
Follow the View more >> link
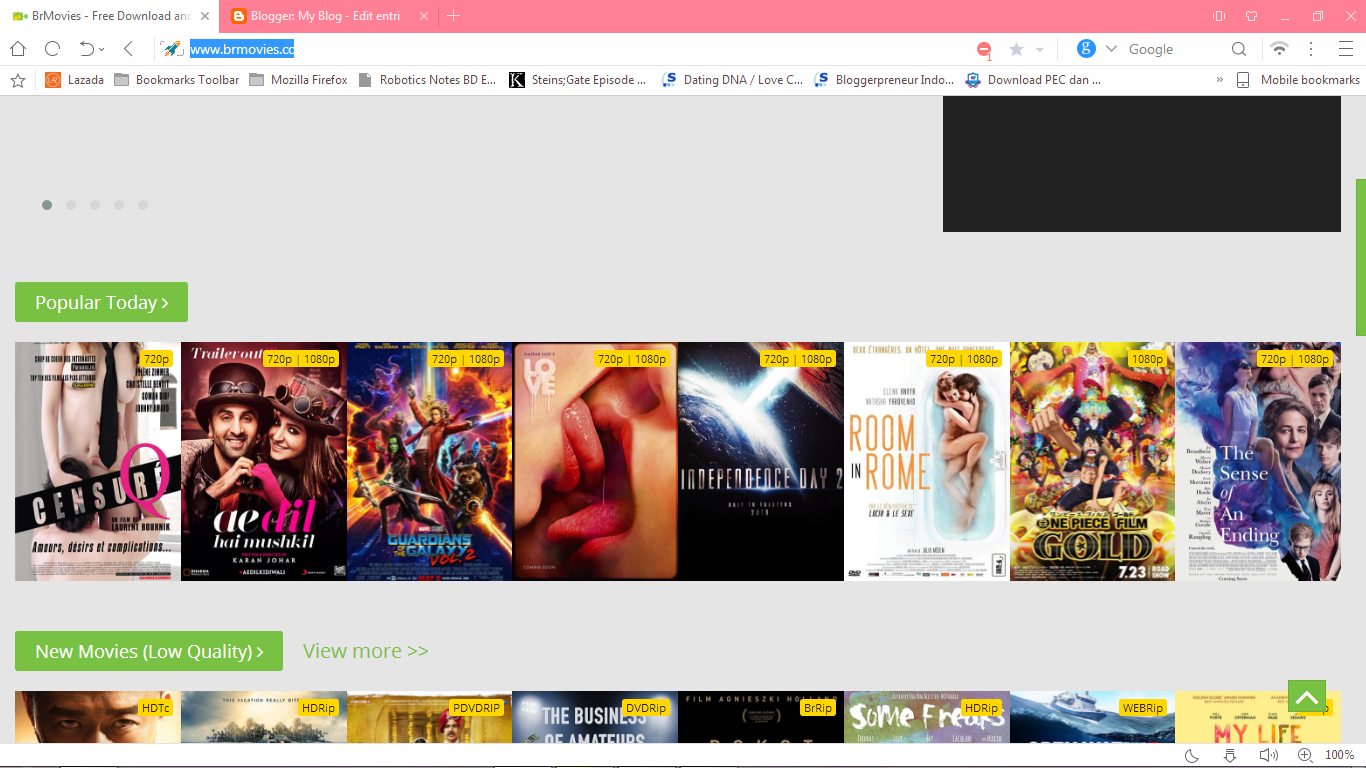[x=365, y=651]
